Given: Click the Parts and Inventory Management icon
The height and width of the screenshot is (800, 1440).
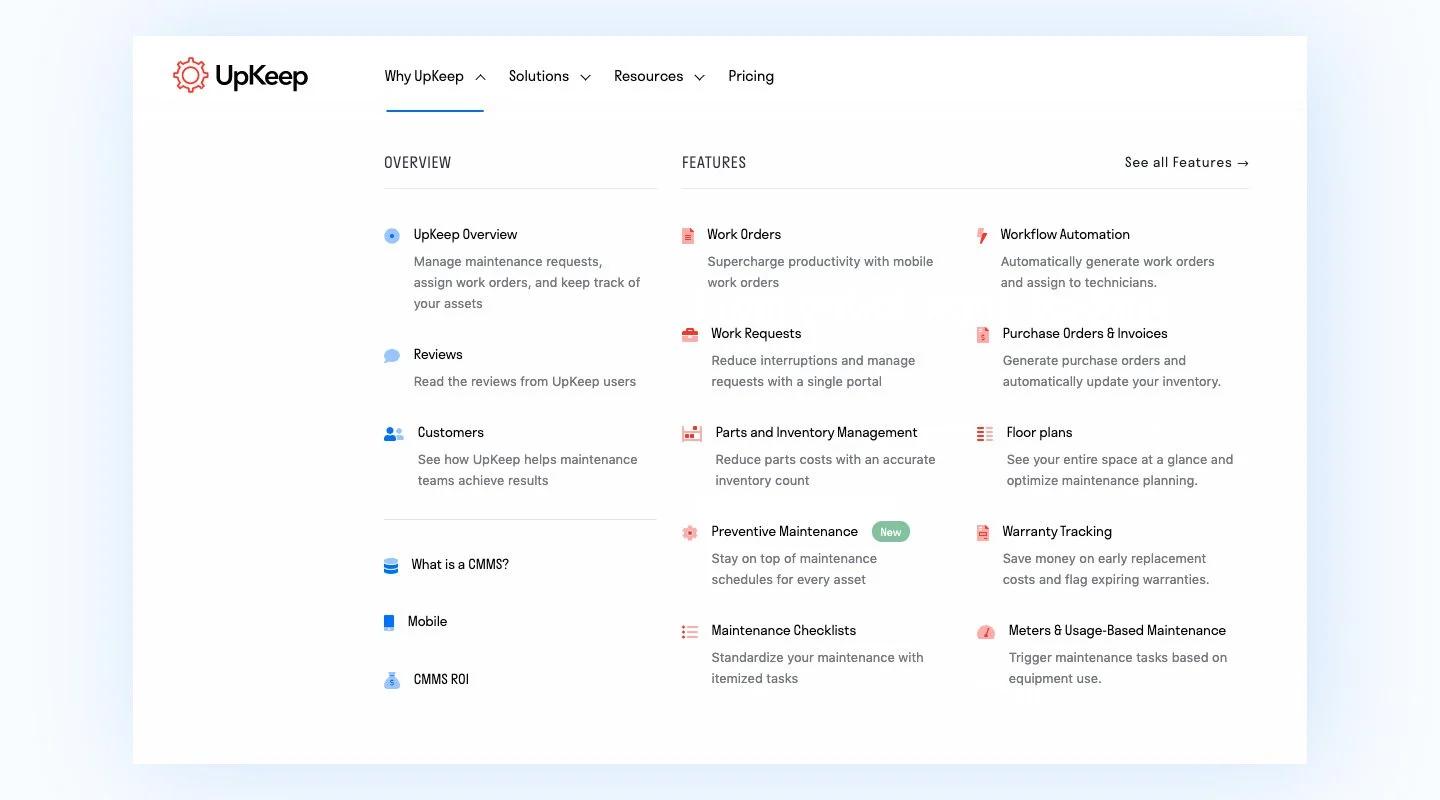Looking at the screenshot, I should [x=691, y=433].
